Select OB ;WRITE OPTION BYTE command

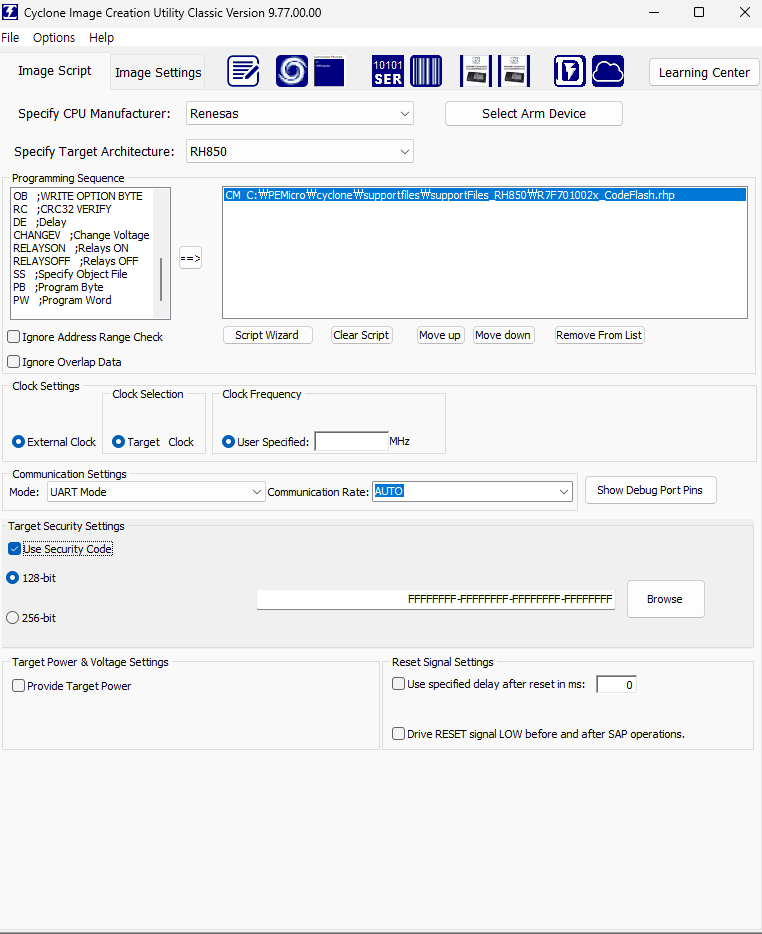point(78,196)
